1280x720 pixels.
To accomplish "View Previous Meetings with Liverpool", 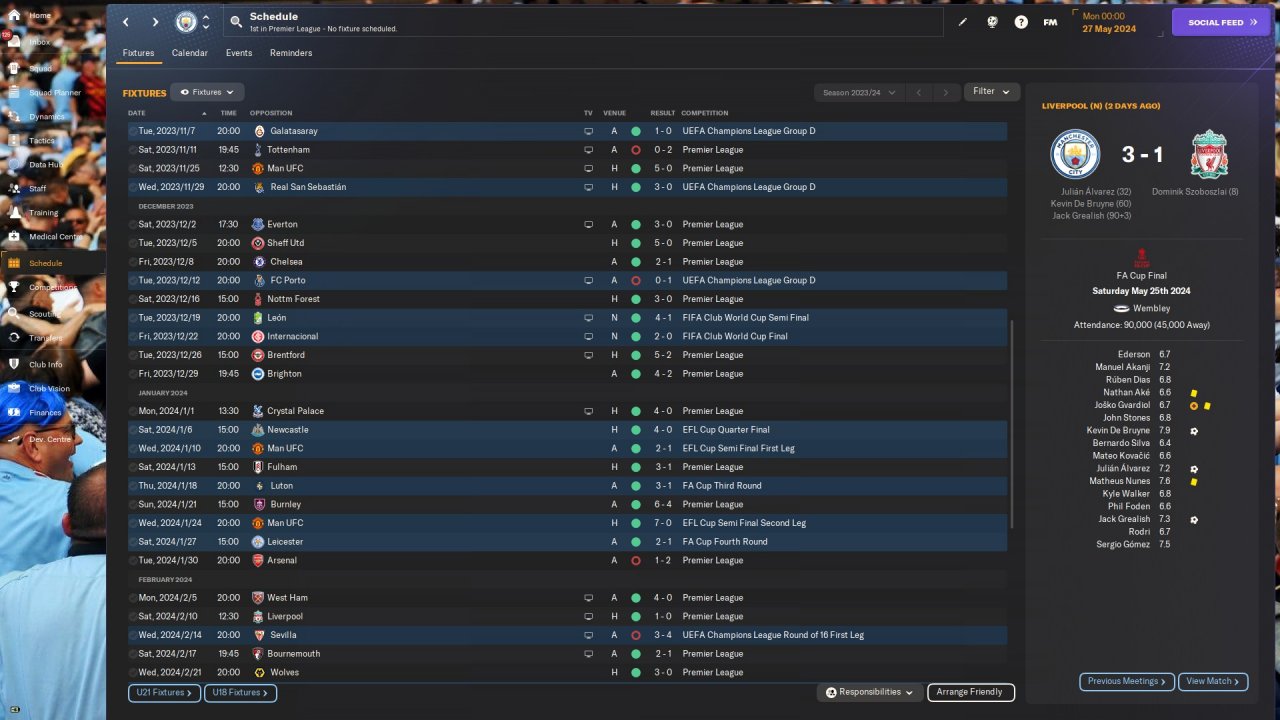I will pos(1127,681).
